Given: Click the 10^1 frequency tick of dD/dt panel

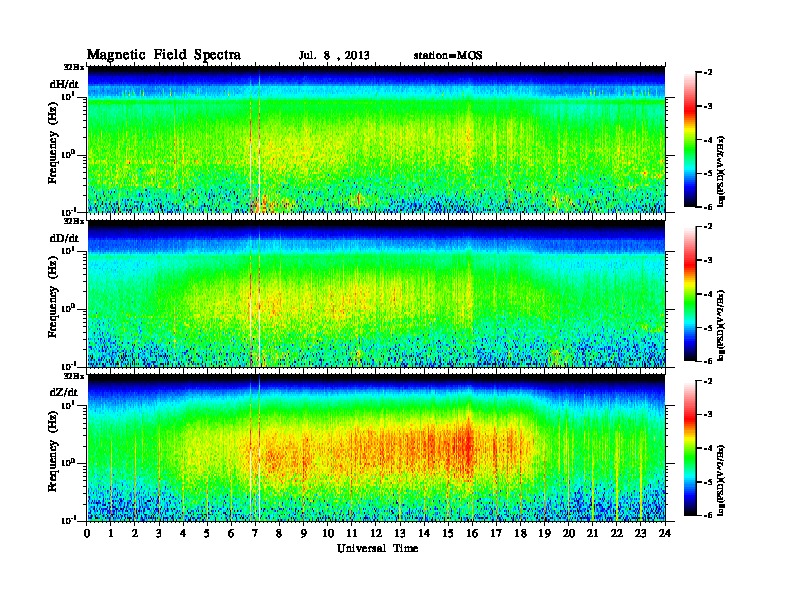Looking at the screenshot, I should click(68, 251).
